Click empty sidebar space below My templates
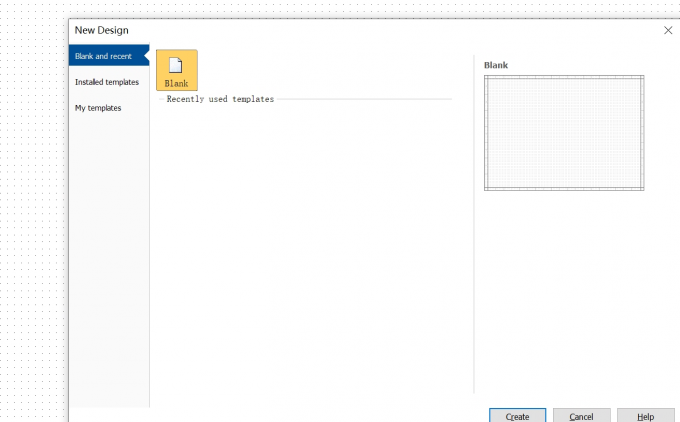 pyautogui.click(x=109, y=260)
